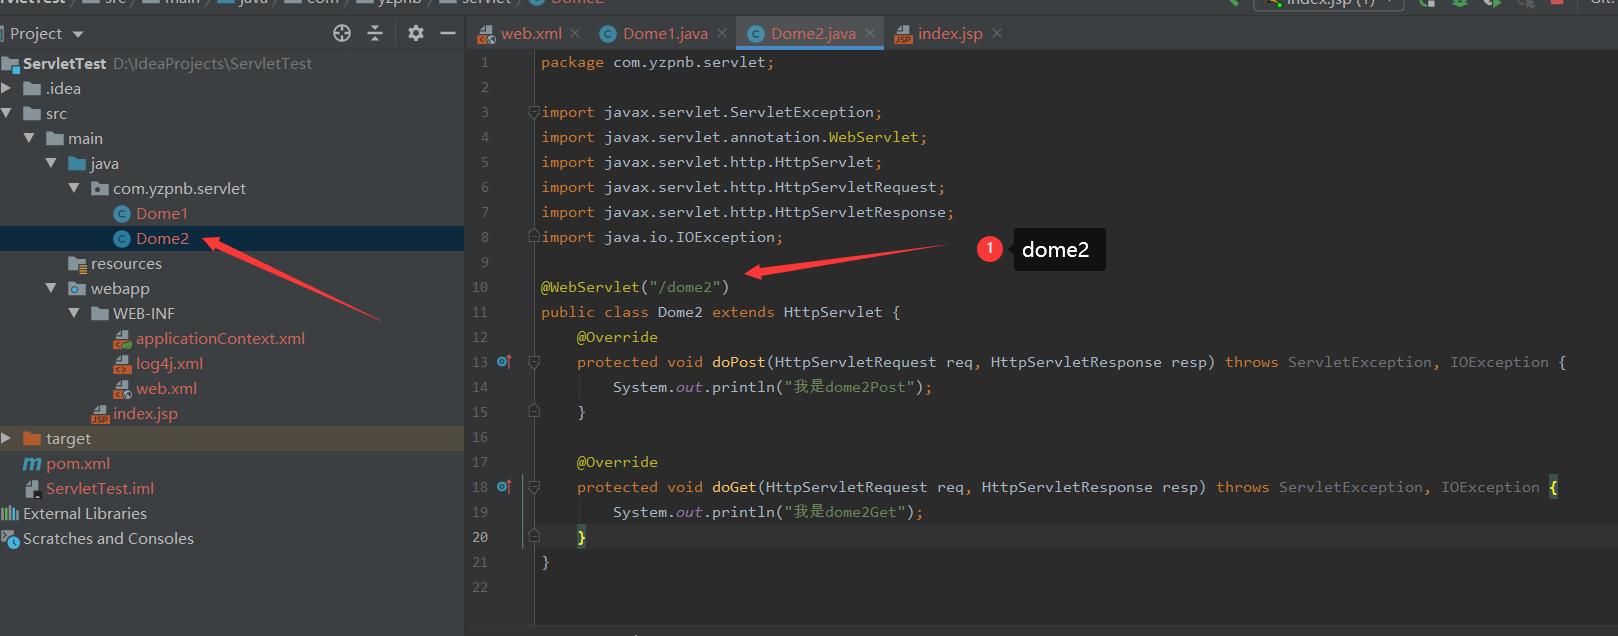This screenshot has width=1618, height=636.
Task: Close the Dome2.java tab
Action: (870, 33)
